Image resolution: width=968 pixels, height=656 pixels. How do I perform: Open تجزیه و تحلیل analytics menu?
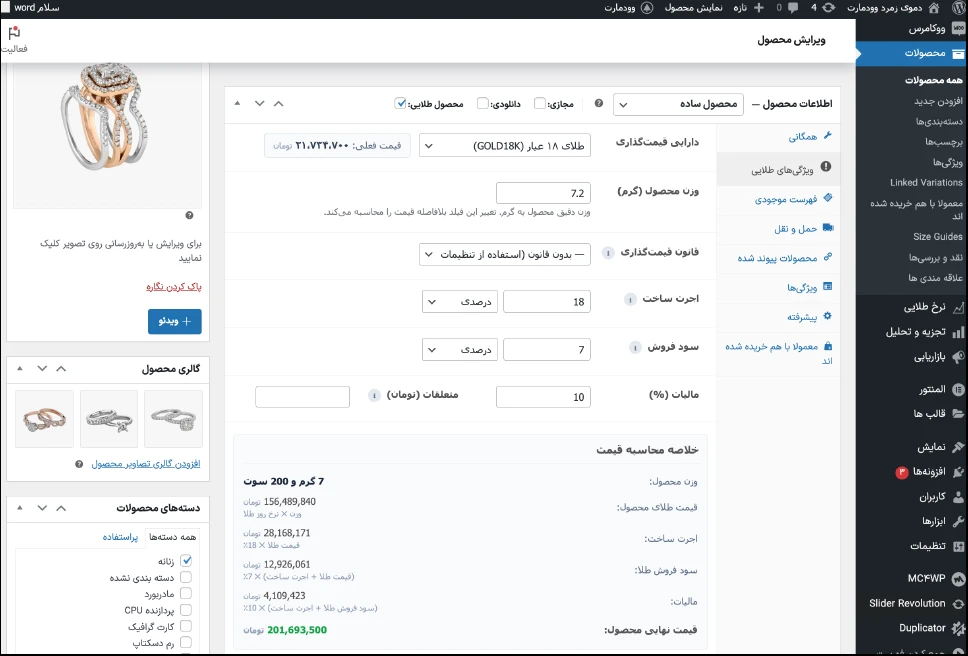click(x=925, y=332)
